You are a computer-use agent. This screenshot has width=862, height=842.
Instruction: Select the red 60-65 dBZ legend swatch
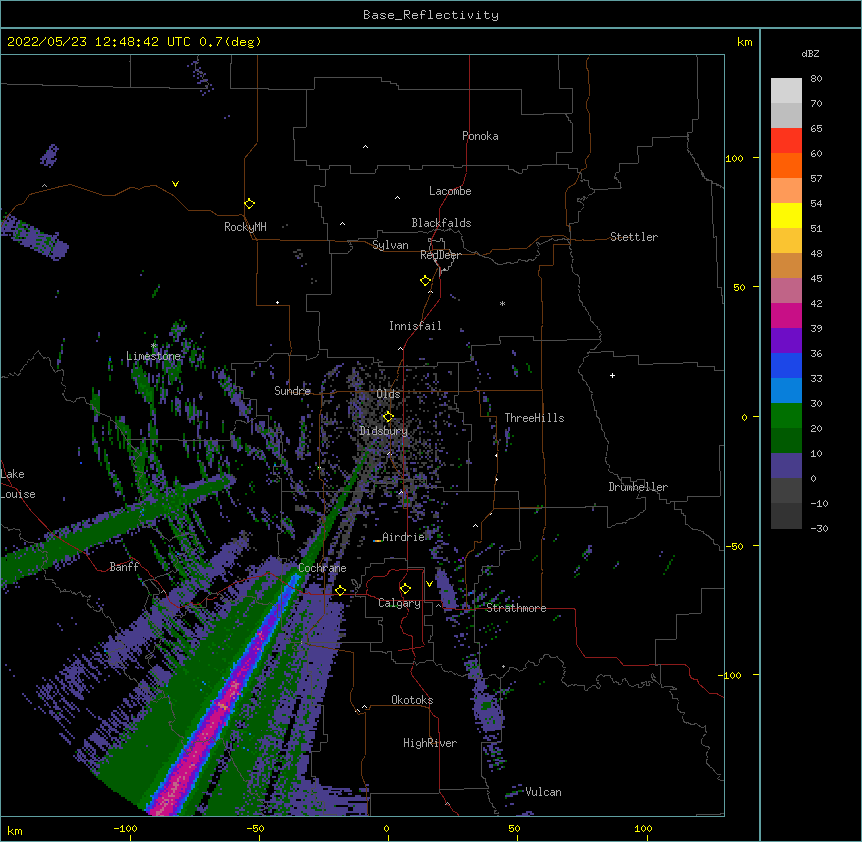point(786,141)
